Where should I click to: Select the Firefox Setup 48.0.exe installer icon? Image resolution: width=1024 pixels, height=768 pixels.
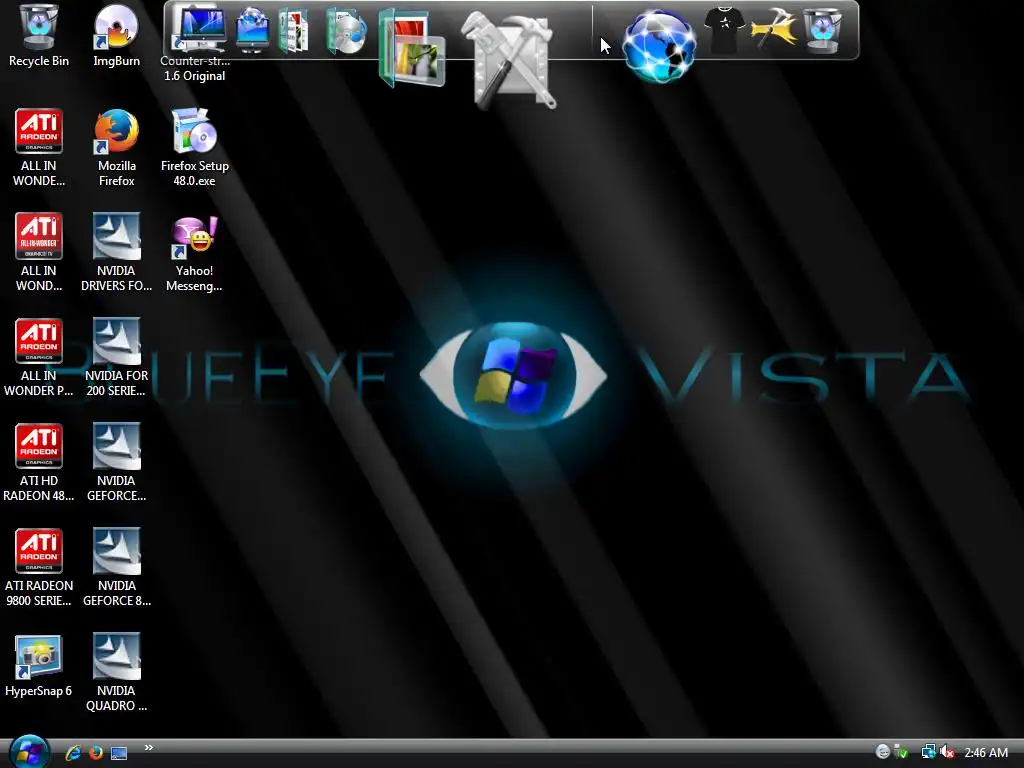click(x=195, y=148)
